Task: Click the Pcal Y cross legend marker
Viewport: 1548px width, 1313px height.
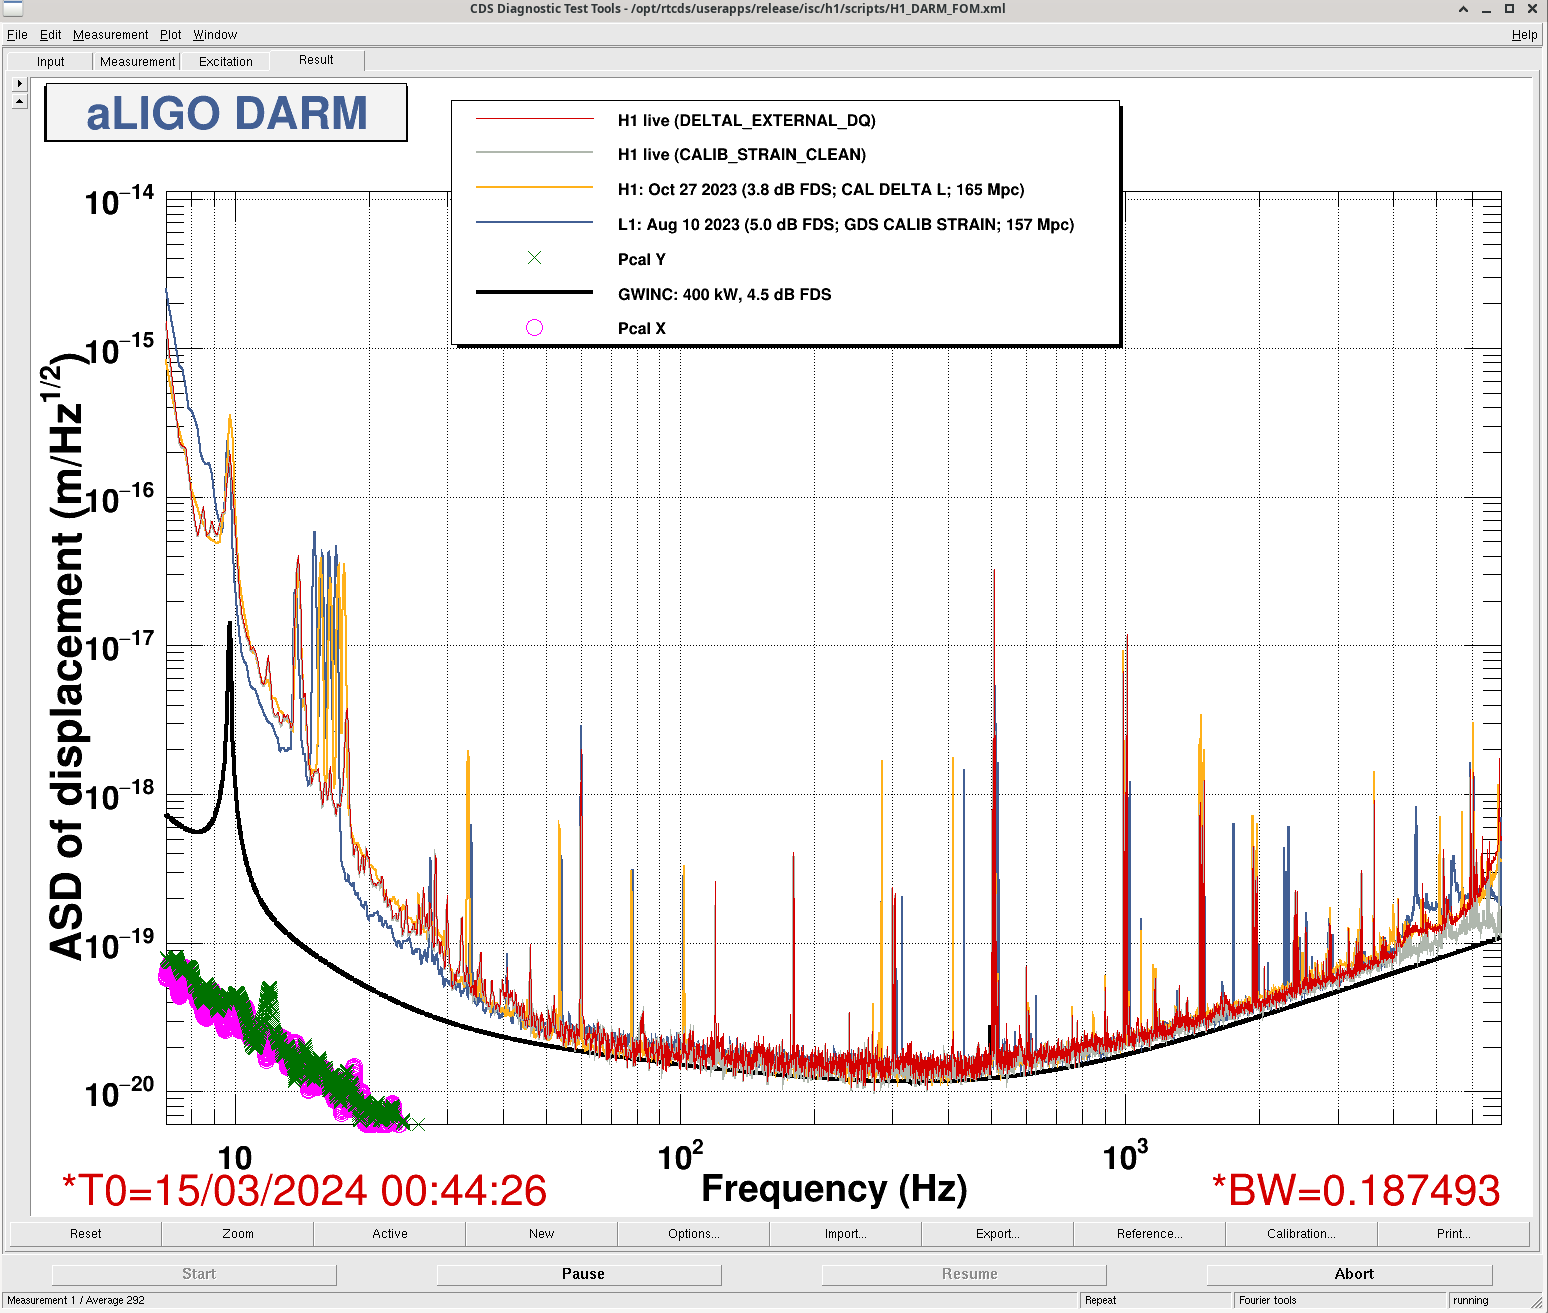Action: coord(535,258)
